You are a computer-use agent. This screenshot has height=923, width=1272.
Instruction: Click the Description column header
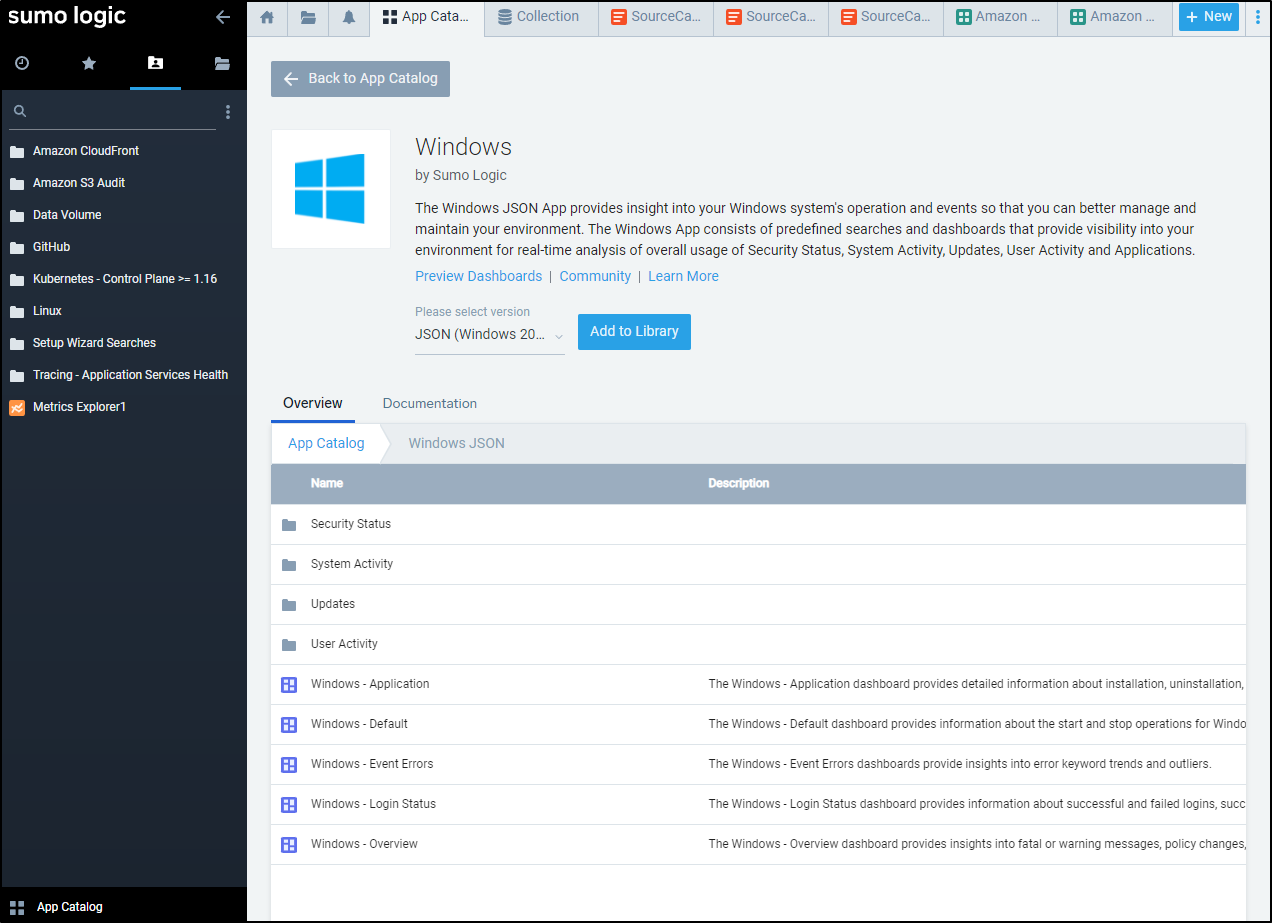[x=739, y=483]
